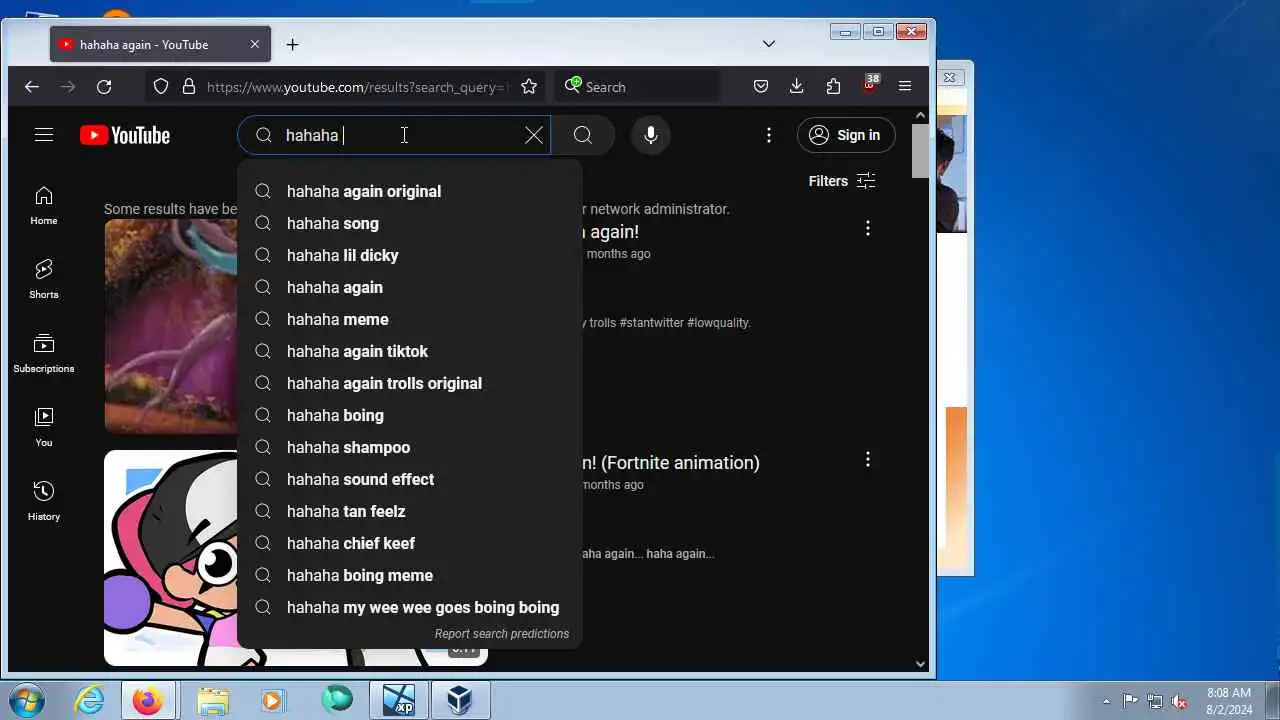The width and height of the screenshot is (1280, 720).
Task: Choose suggestion hahaha boing meme
Action: pos(409,575)
